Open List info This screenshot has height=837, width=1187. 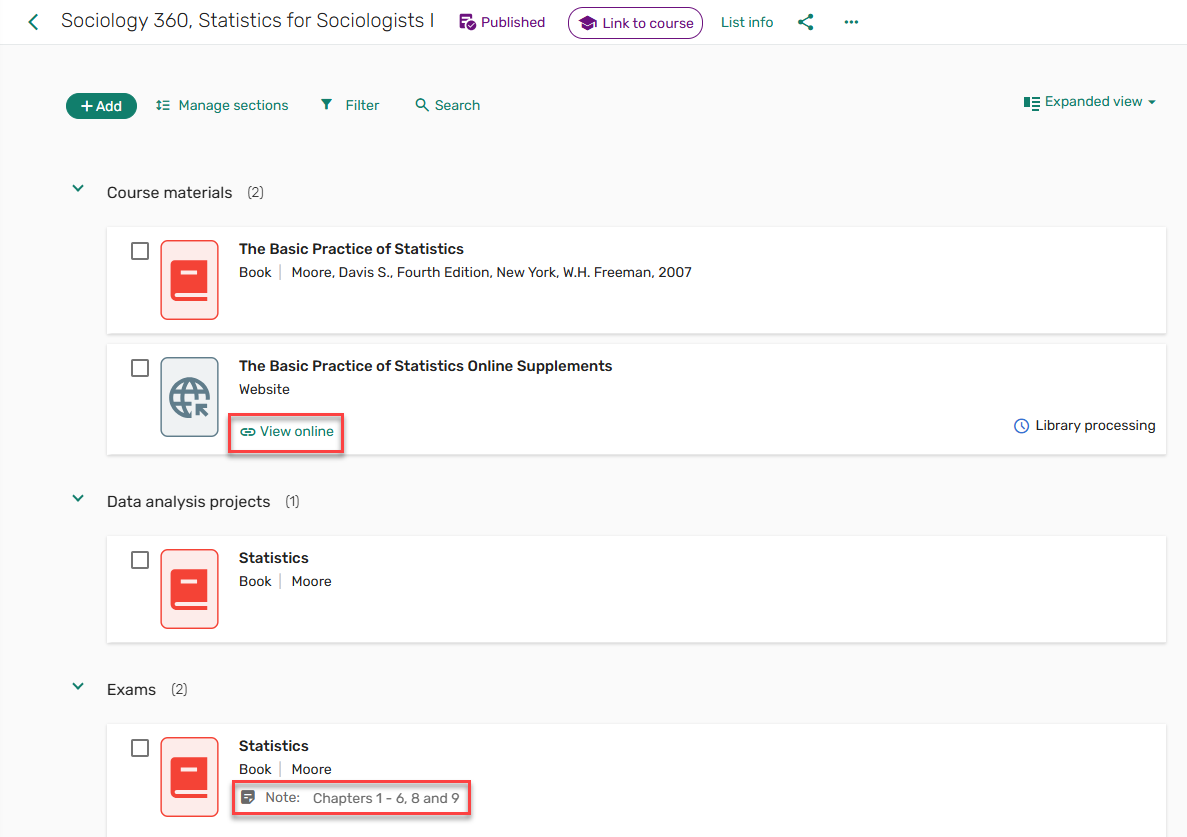pos(746,23)
